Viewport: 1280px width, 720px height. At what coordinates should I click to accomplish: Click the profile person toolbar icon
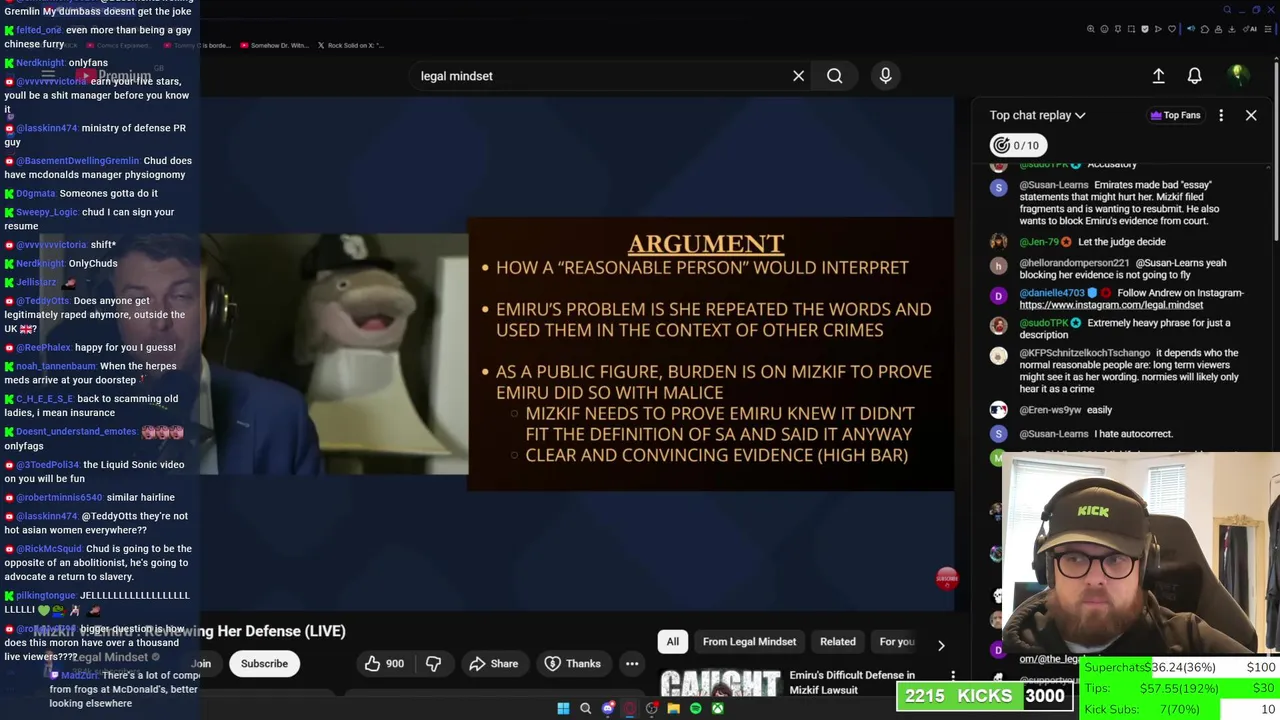[1218, 29]
